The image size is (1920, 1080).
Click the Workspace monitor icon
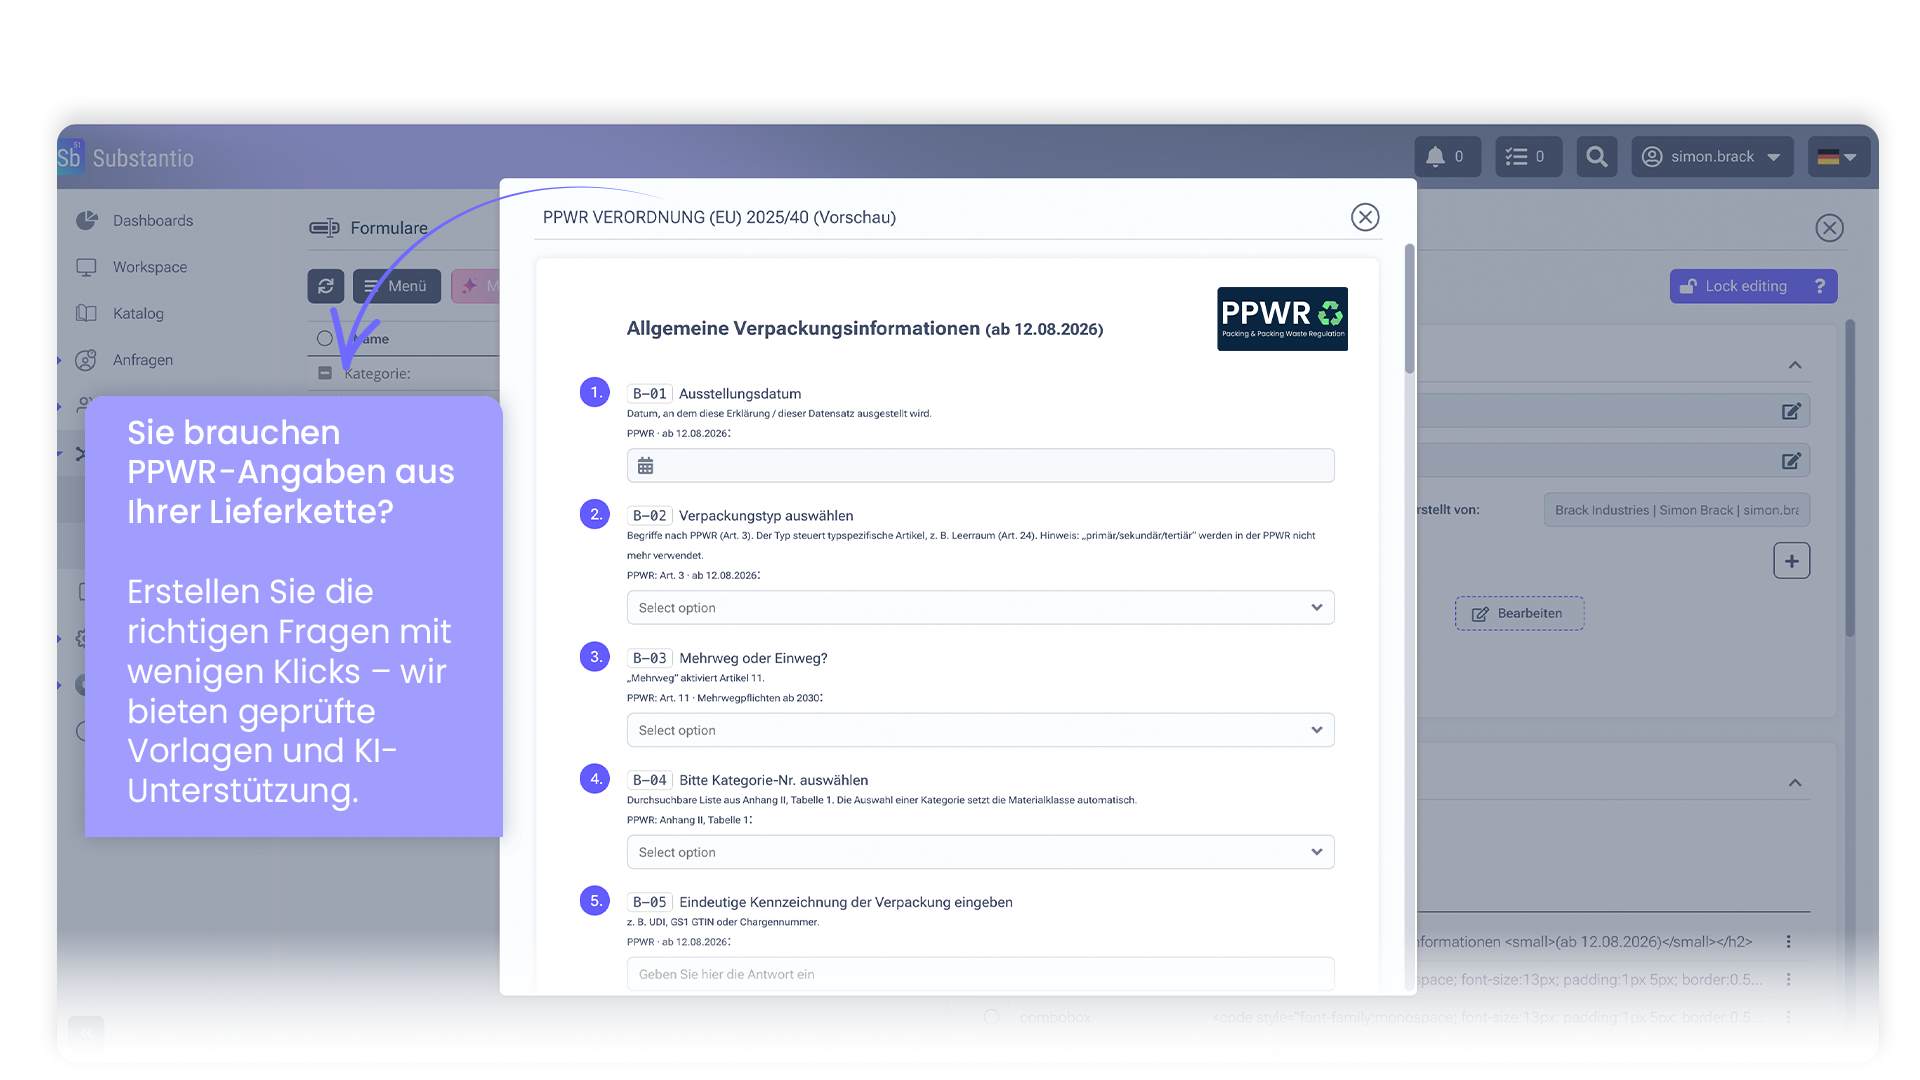pyautogui.click(x=87, y=267)
